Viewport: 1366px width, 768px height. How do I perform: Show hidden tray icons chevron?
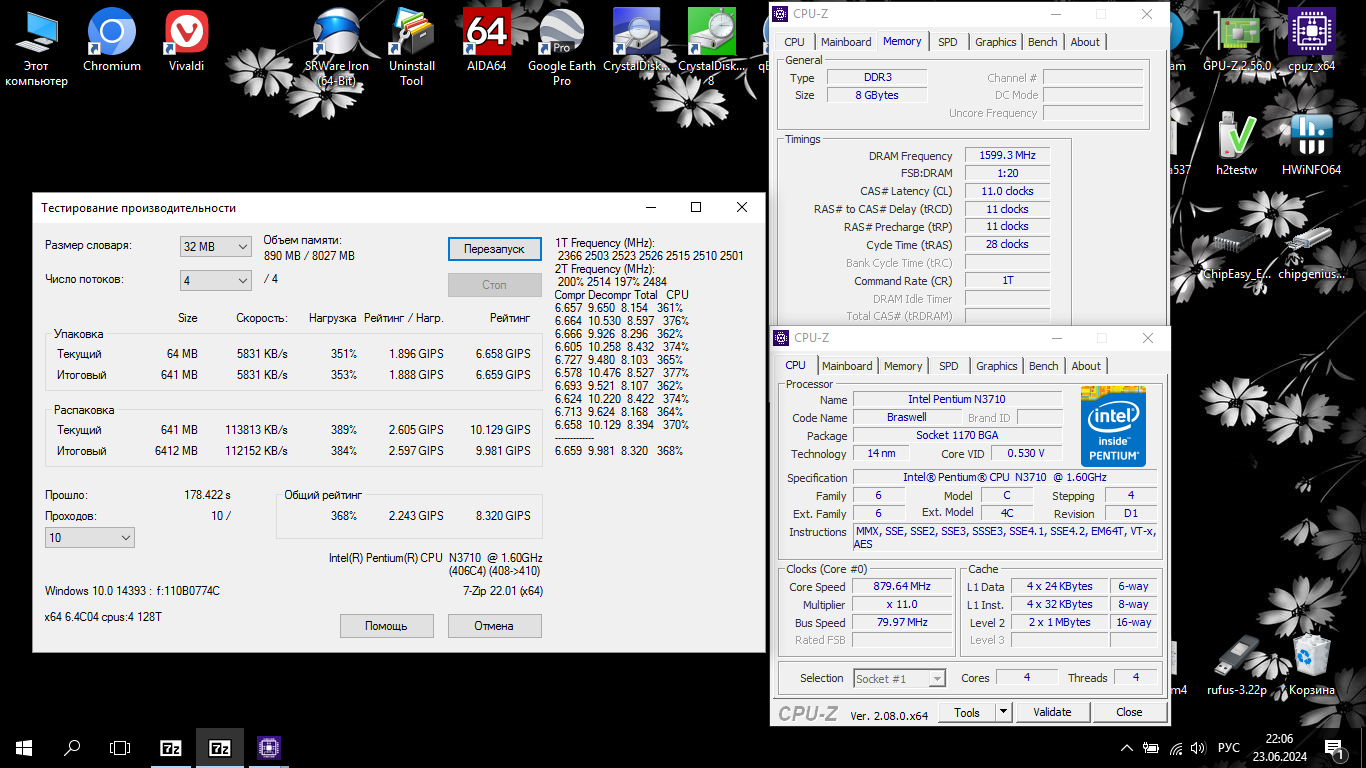[x=1127, y=747]
